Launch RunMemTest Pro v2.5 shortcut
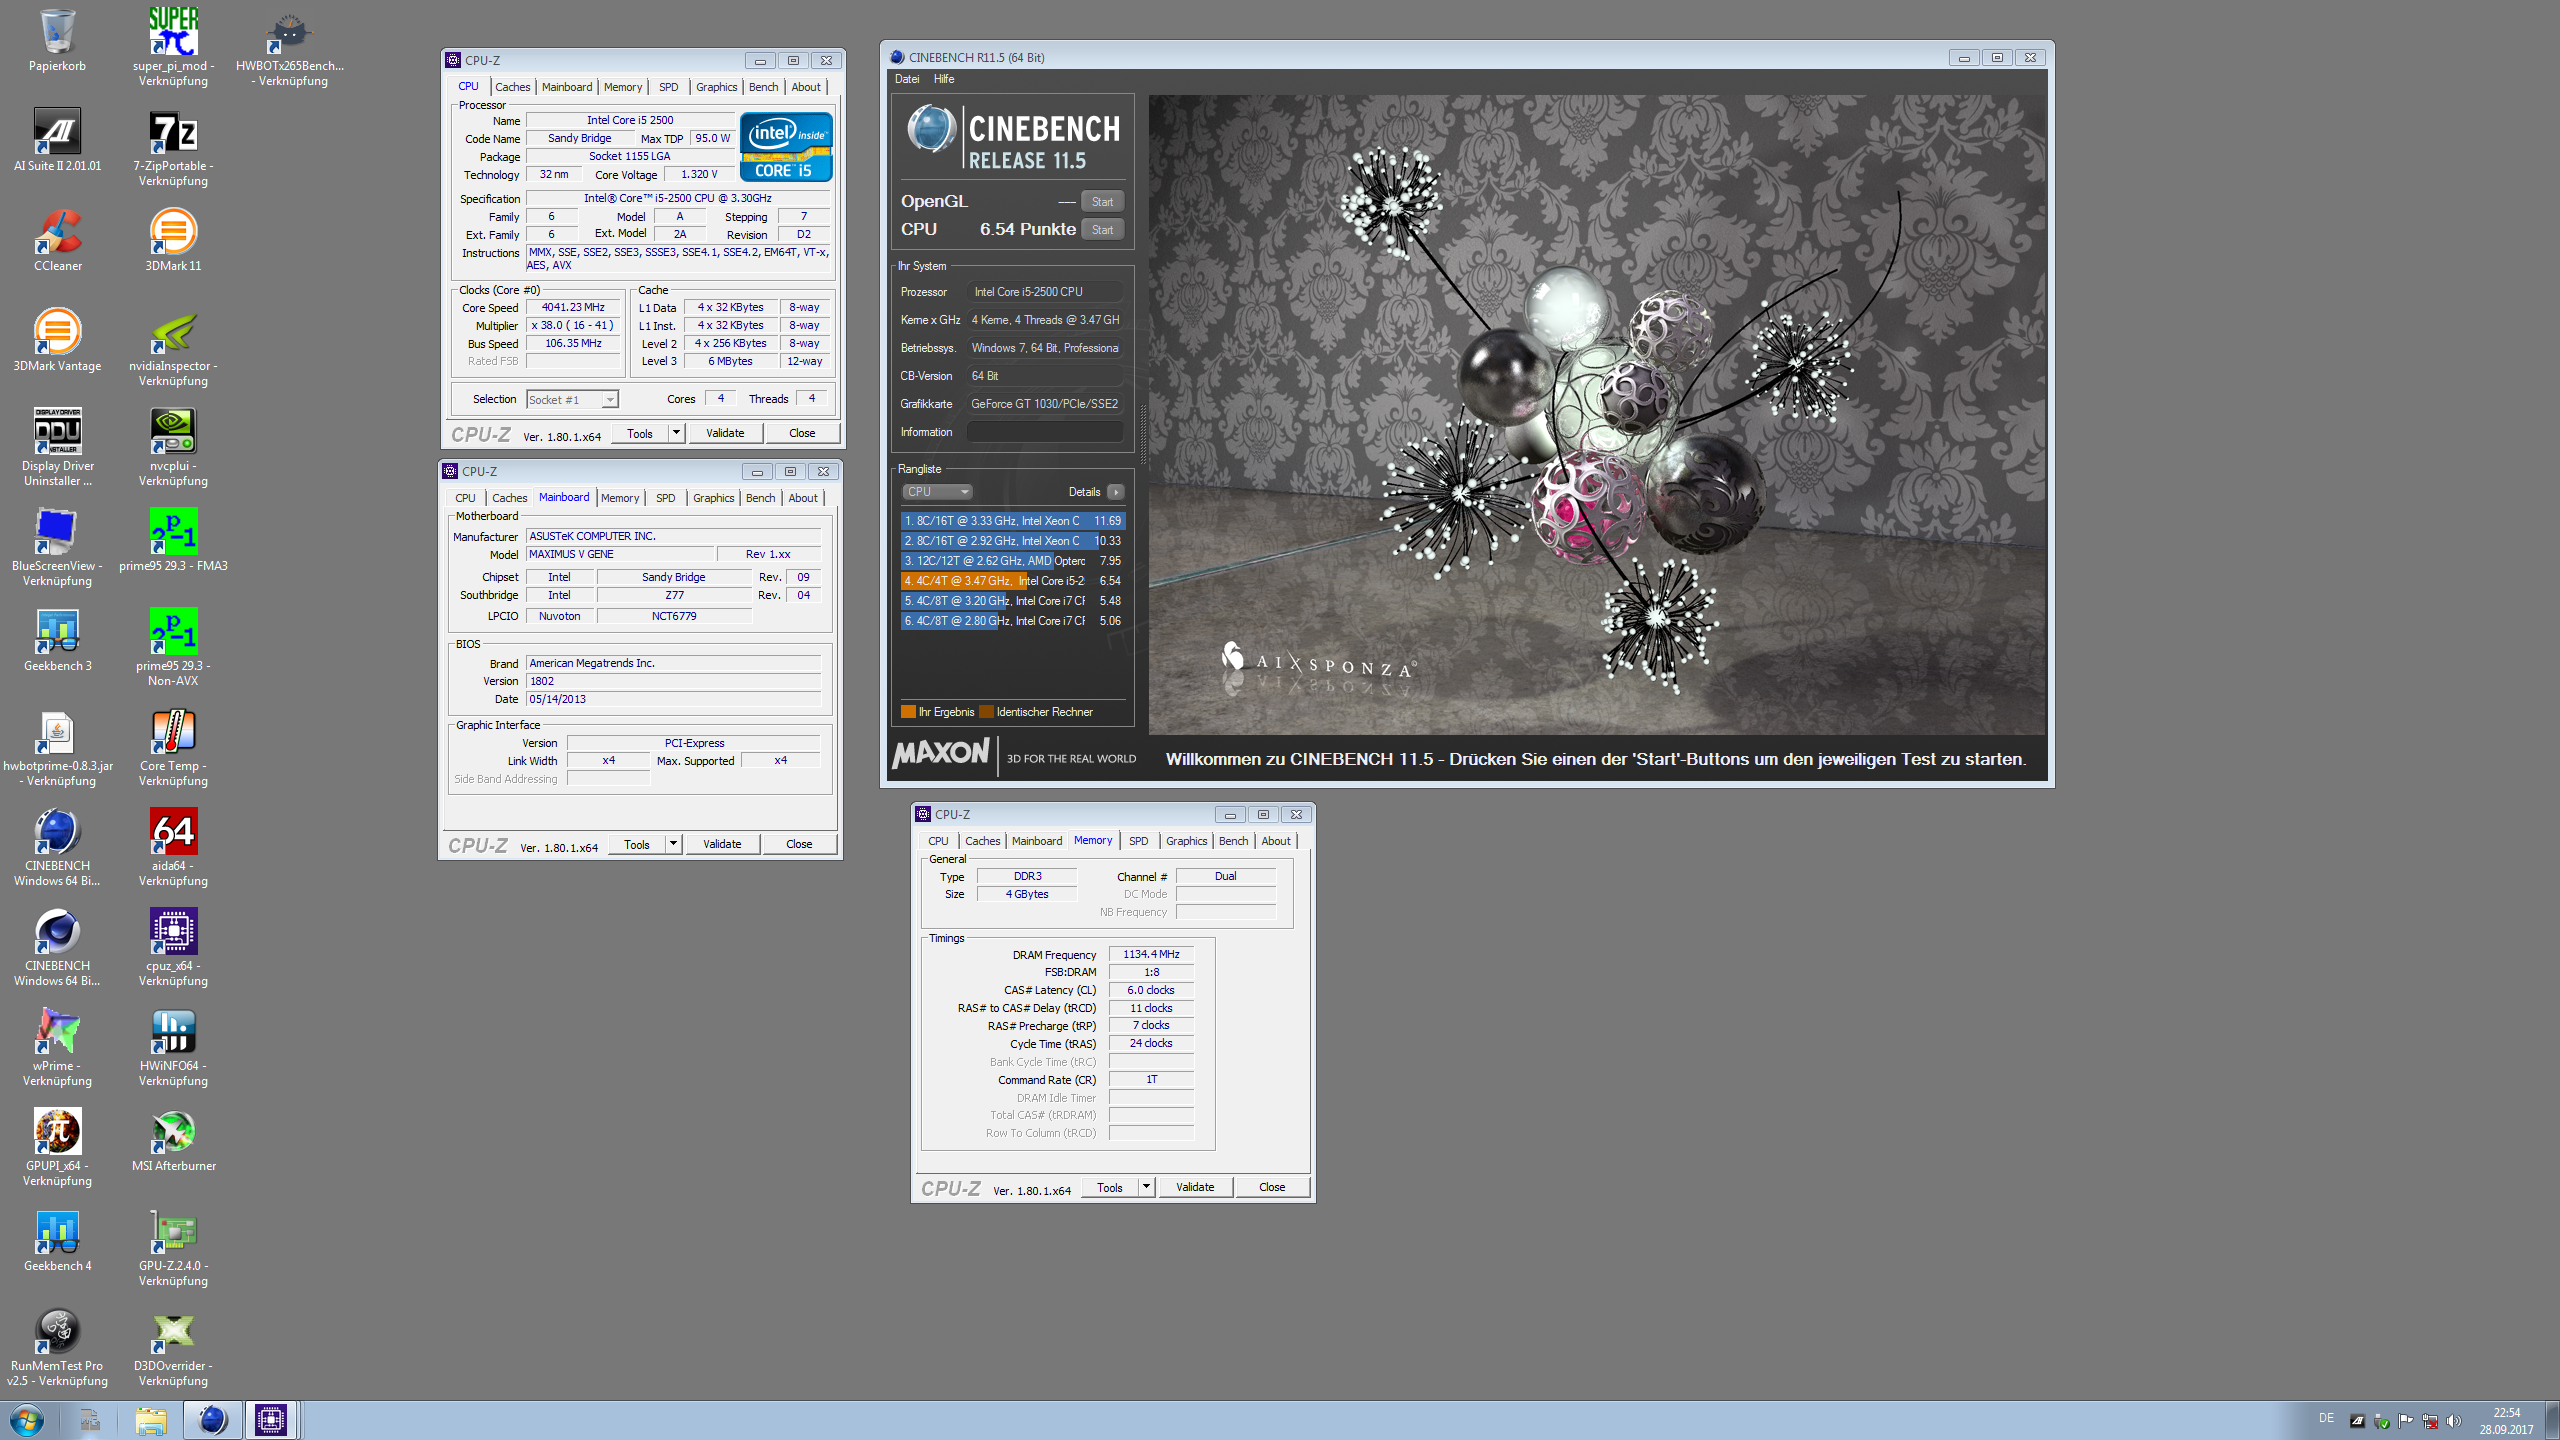This screenshot has height=1440, width=2560. click(57, 1347)
